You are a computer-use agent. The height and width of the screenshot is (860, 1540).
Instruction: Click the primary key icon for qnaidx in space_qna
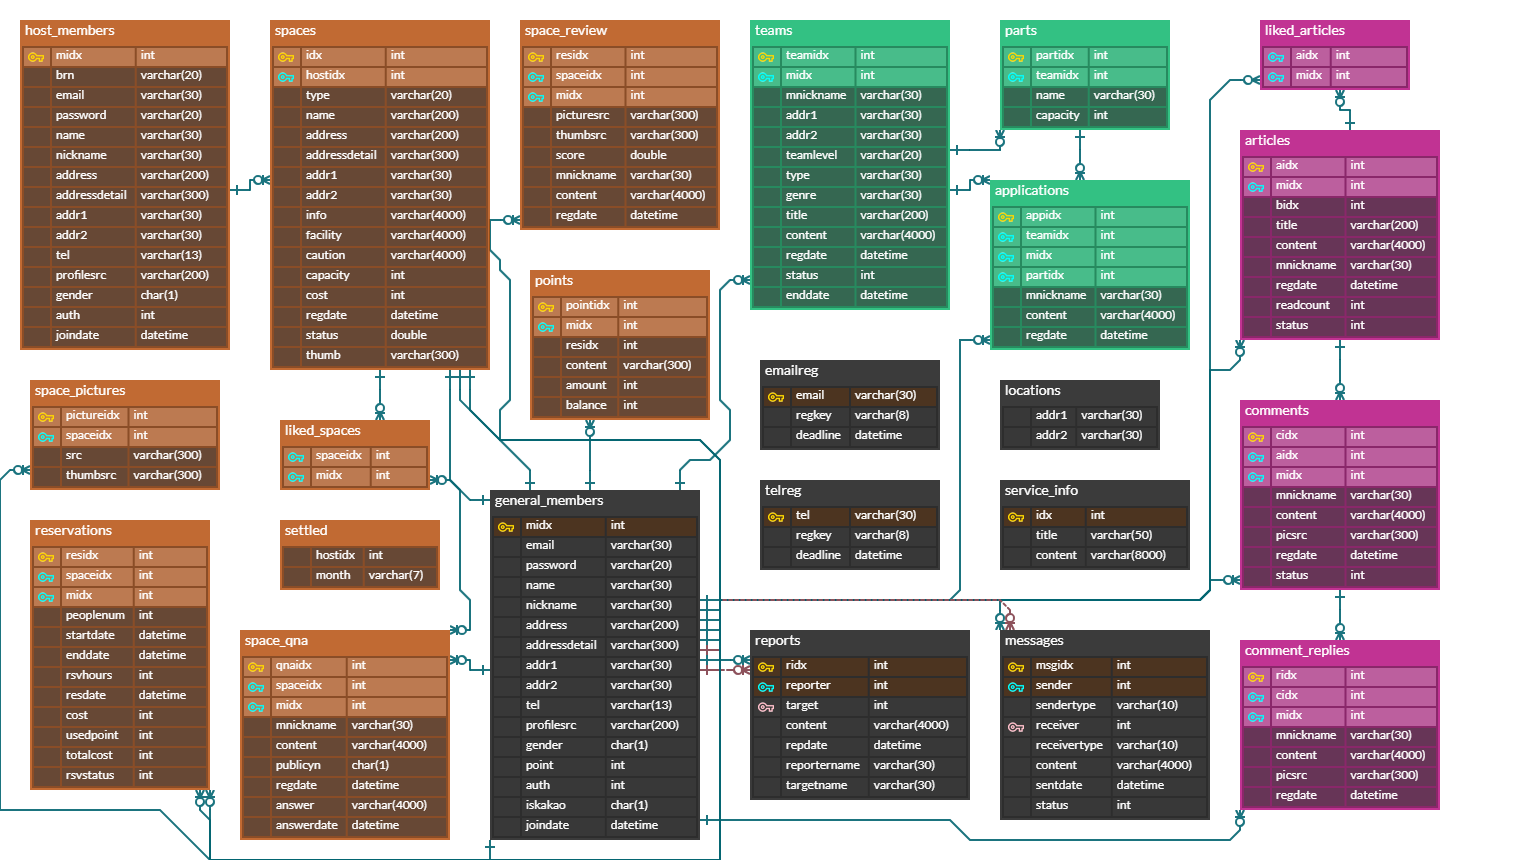coord(254,665)
